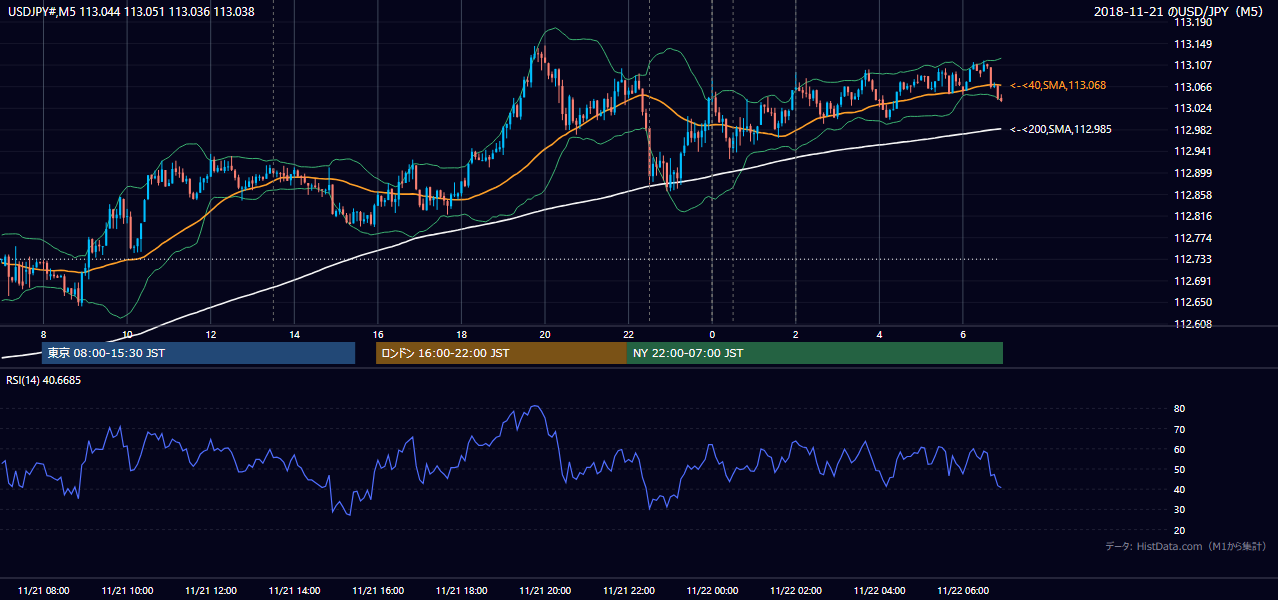Click price axis value 112.691
The image size is (1278, 600).
(1192, 281)
